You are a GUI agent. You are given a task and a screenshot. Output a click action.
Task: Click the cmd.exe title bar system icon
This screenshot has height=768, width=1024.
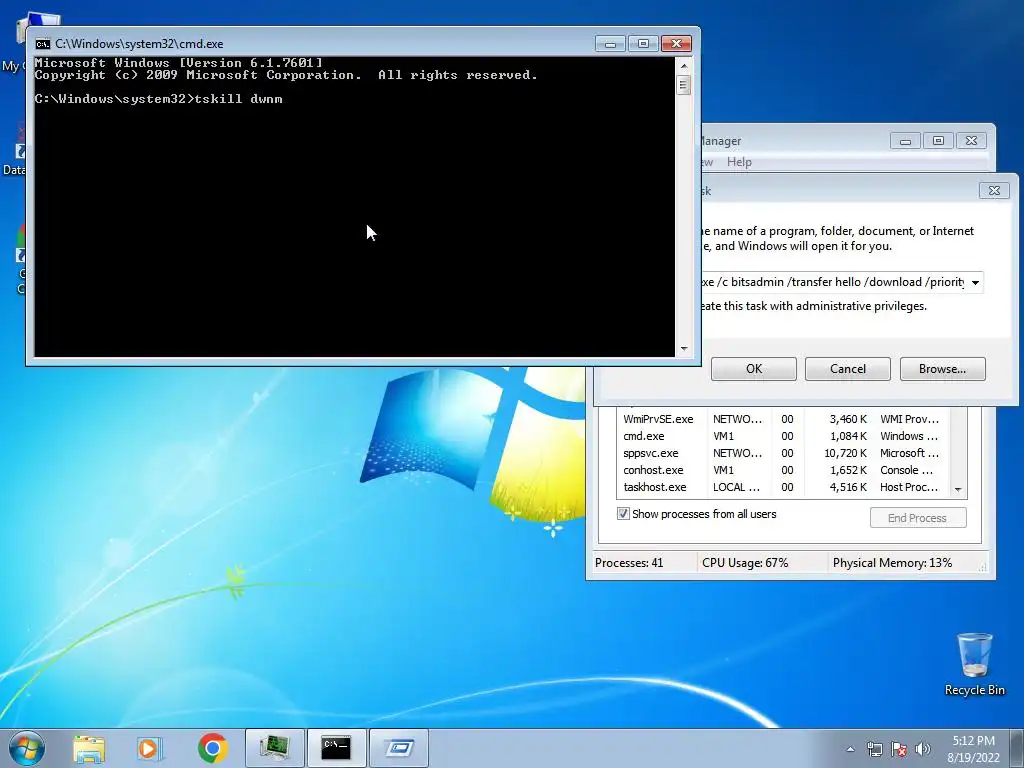tap(42, 44)
